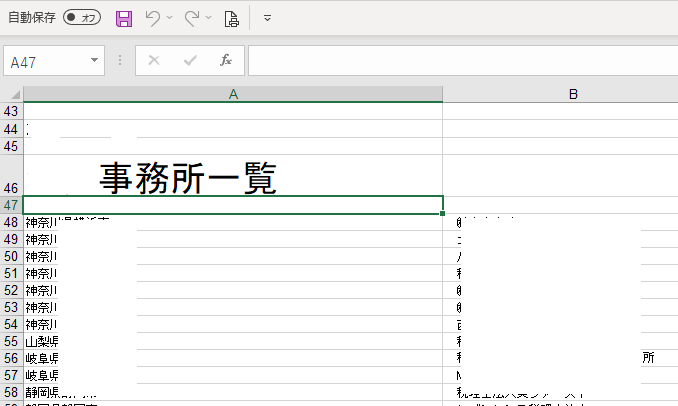
Task: Open the Insert Function fx dialog
Action: pos(226,60)
